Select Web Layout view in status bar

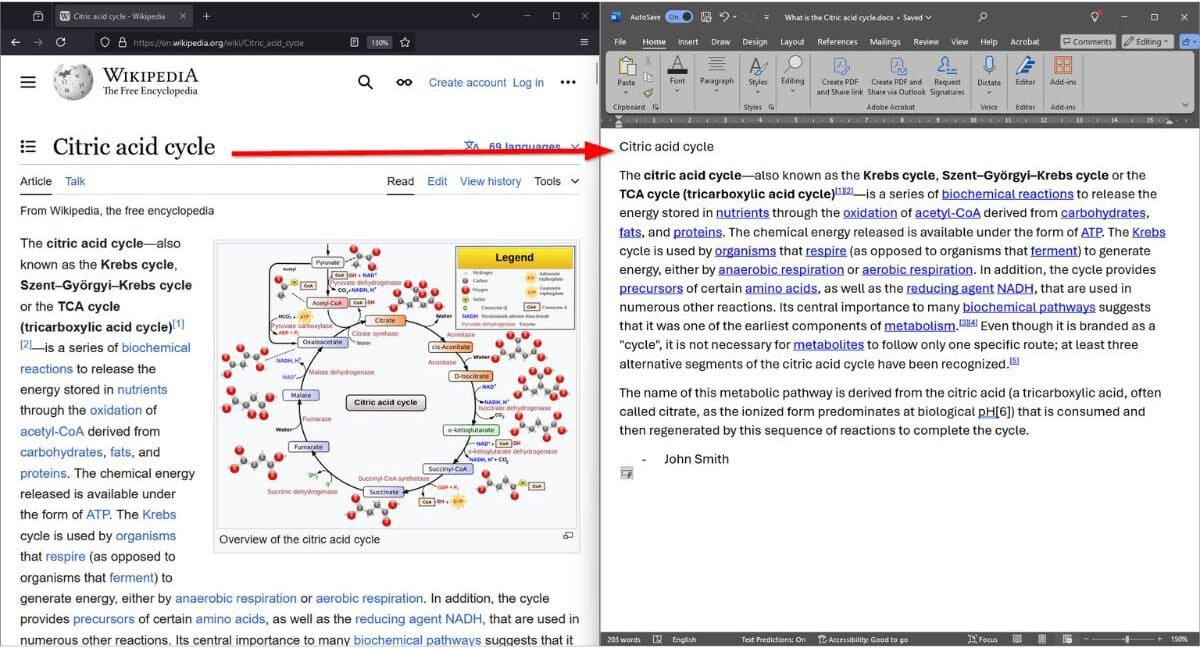(x=1066, y=639)
